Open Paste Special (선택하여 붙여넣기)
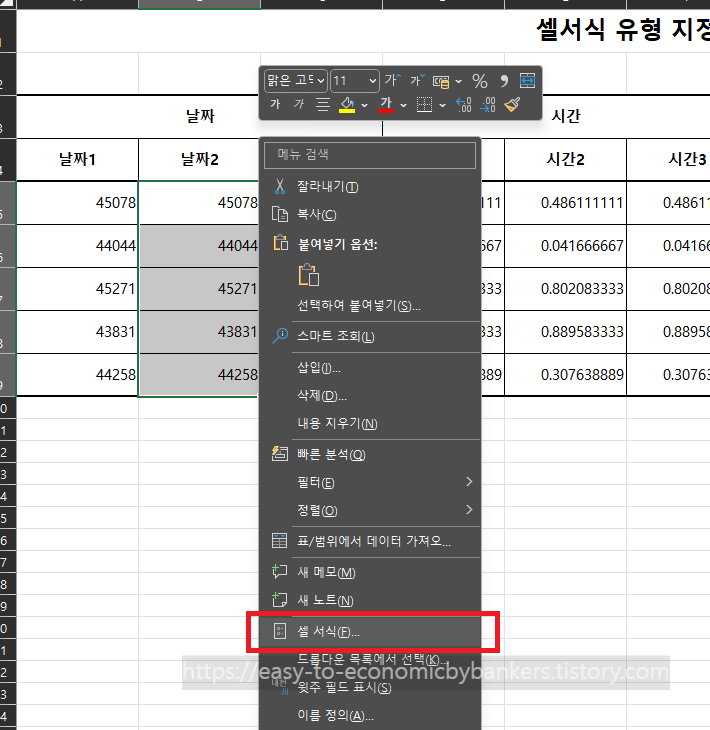 tap(370, 305)
